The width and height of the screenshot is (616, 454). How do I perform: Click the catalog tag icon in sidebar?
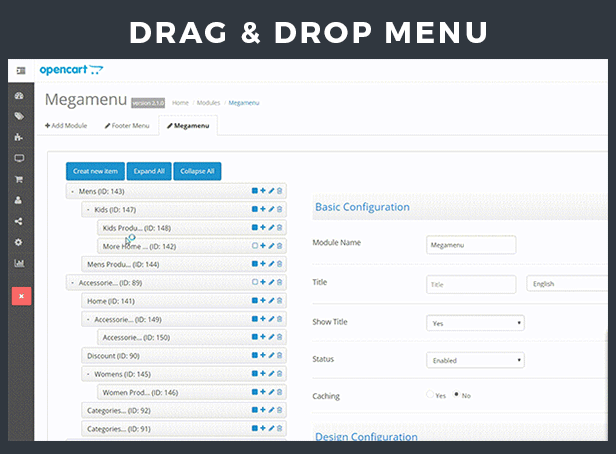(x=21, y=117)
